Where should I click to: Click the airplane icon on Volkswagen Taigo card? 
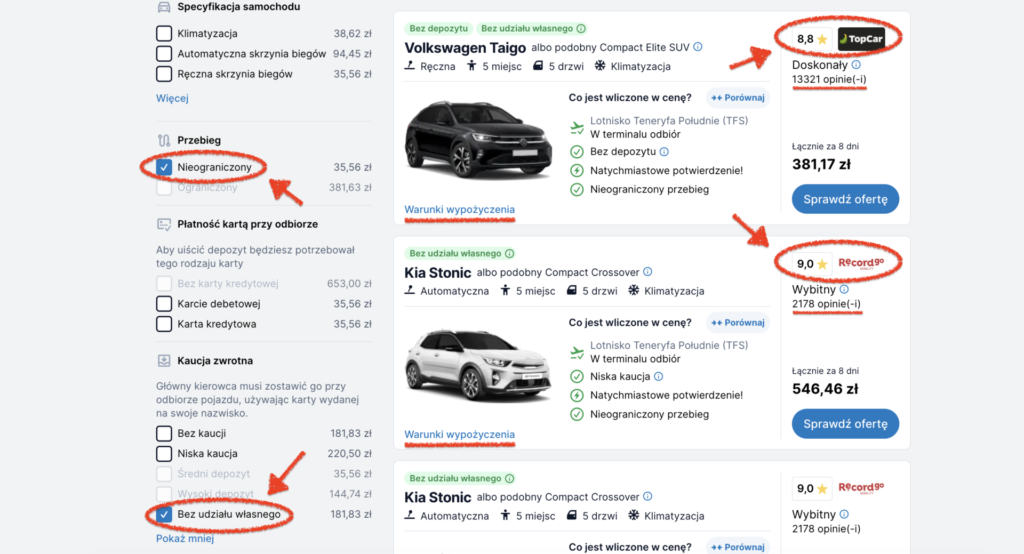point(577,127)
